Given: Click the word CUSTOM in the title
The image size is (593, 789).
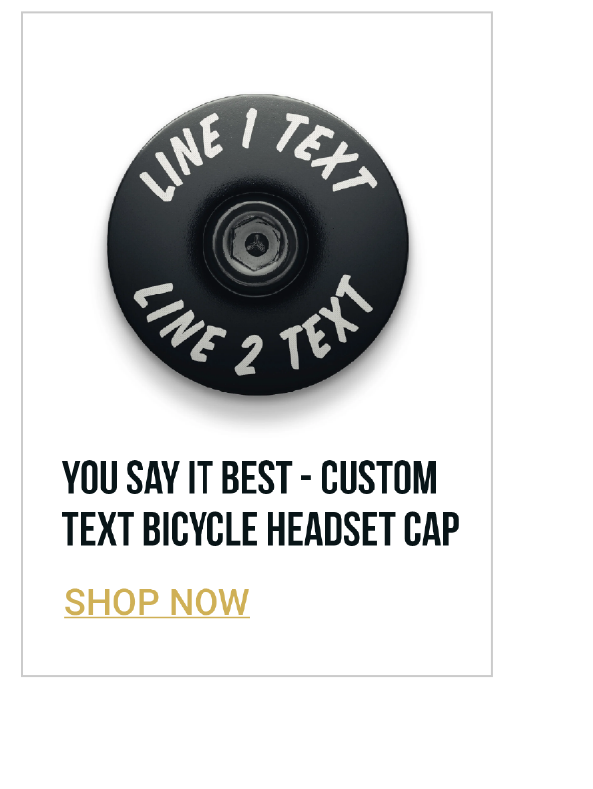Looking at the screenshot, I should 379,478.
